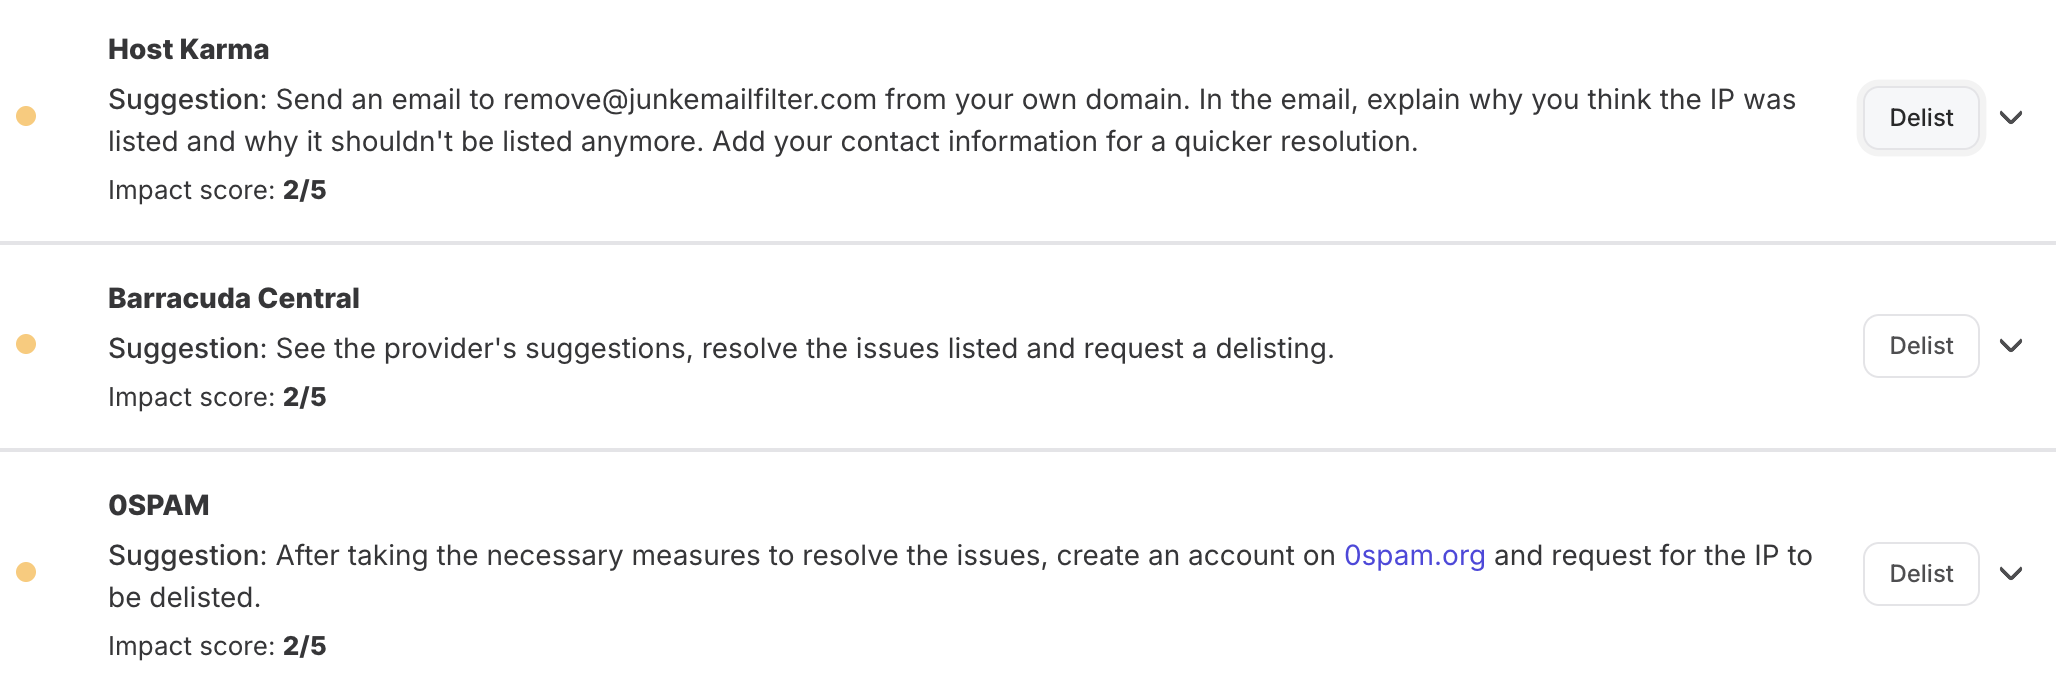The height and width of the screenshot is (692, 2056).
Task: Expand the Host Karma entry chevron
Action: tap(2011, 118)
